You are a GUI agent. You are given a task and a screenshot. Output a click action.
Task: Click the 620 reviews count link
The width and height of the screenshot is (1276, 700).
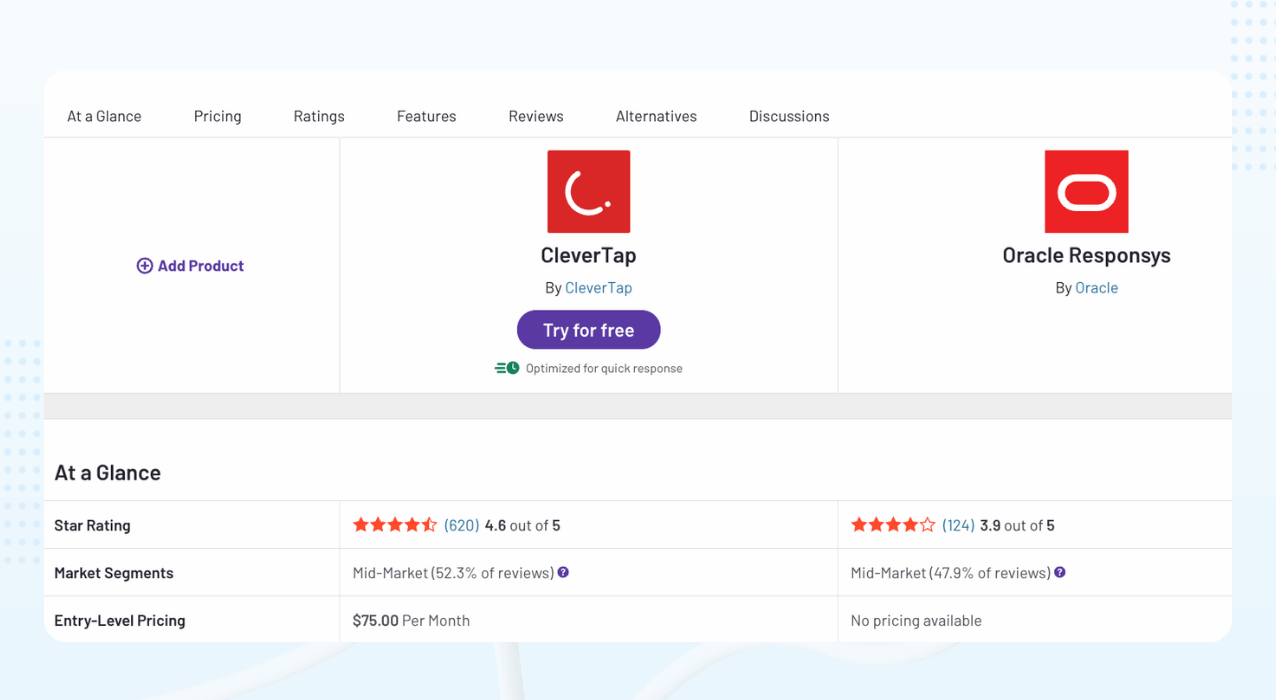462,525
